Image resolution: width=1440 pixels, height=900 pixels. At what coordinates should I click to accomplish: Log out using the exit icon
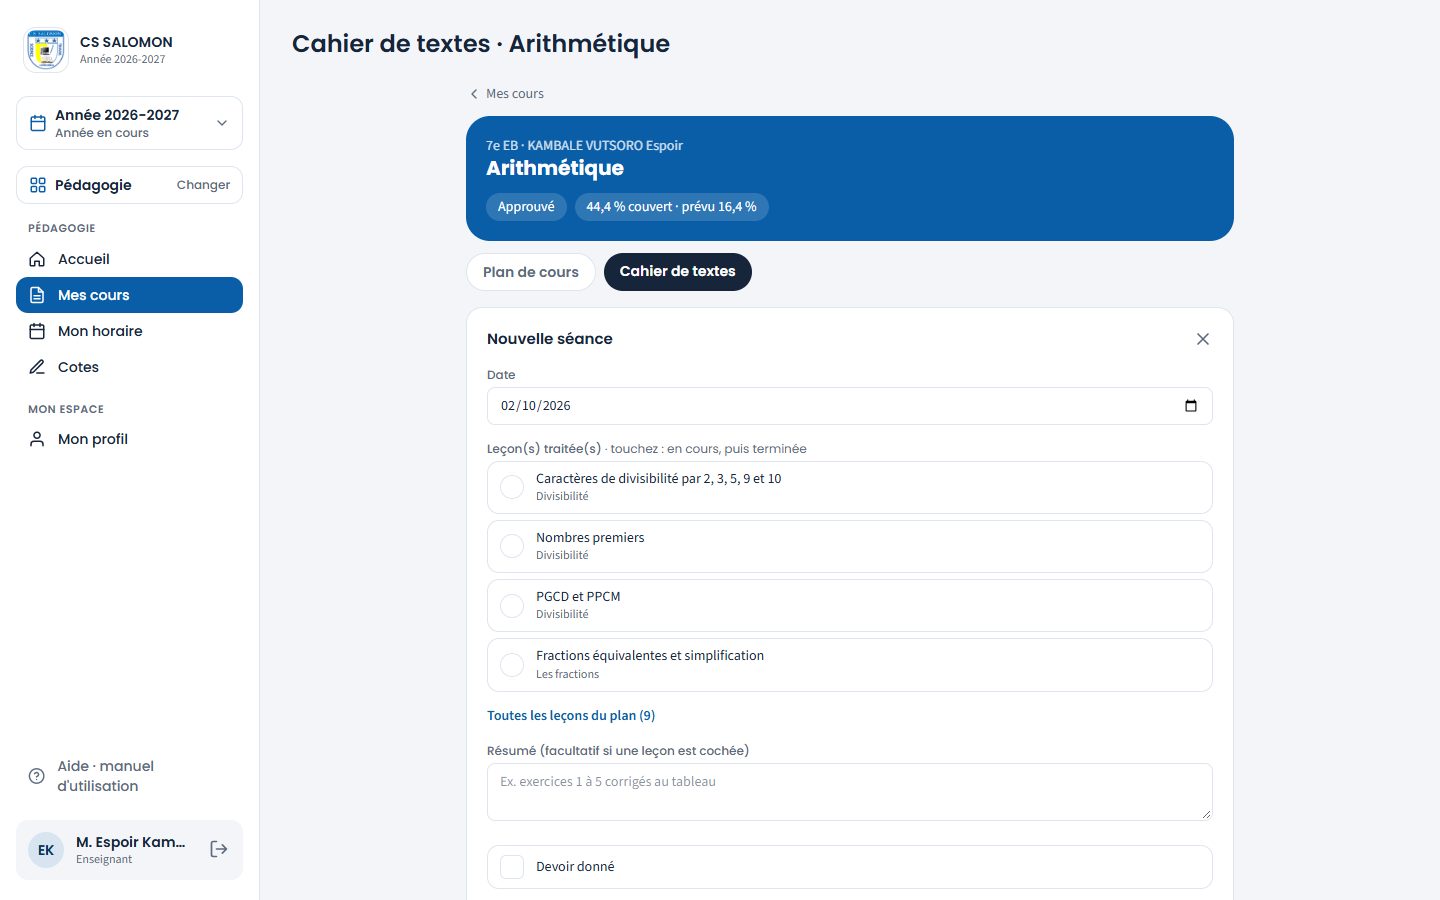[219, 849]
